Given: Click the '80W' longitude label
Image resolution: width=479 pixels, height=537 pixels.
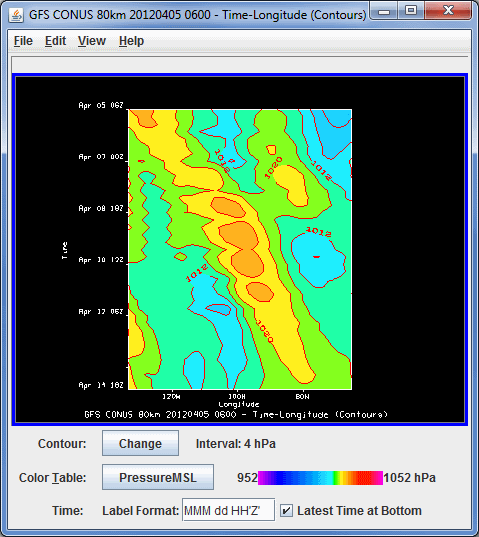Looking at the screenshot, I should (302, 397).
